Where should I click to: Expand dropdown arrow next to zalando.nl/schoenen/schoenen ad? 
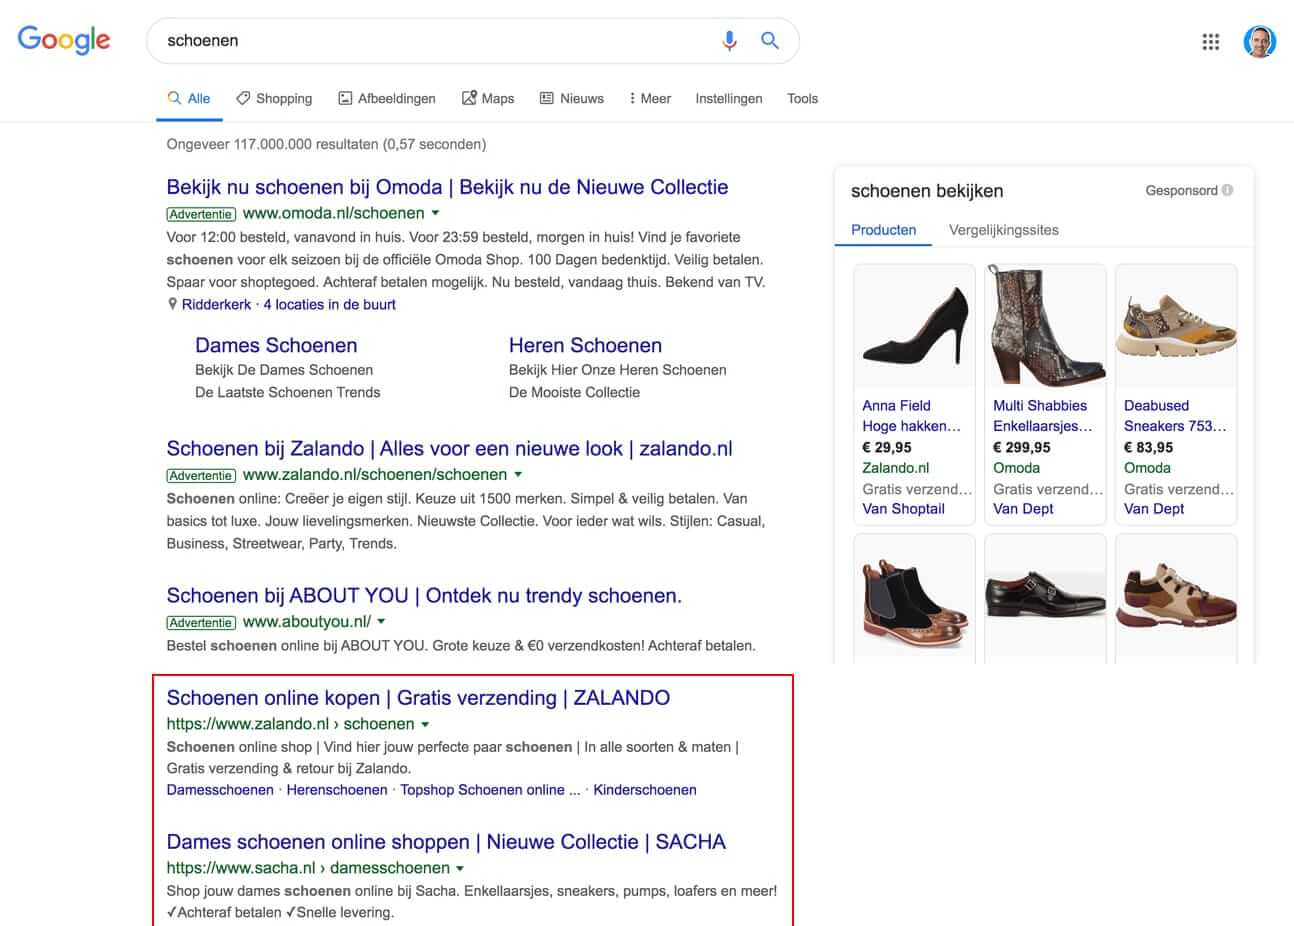518,475
